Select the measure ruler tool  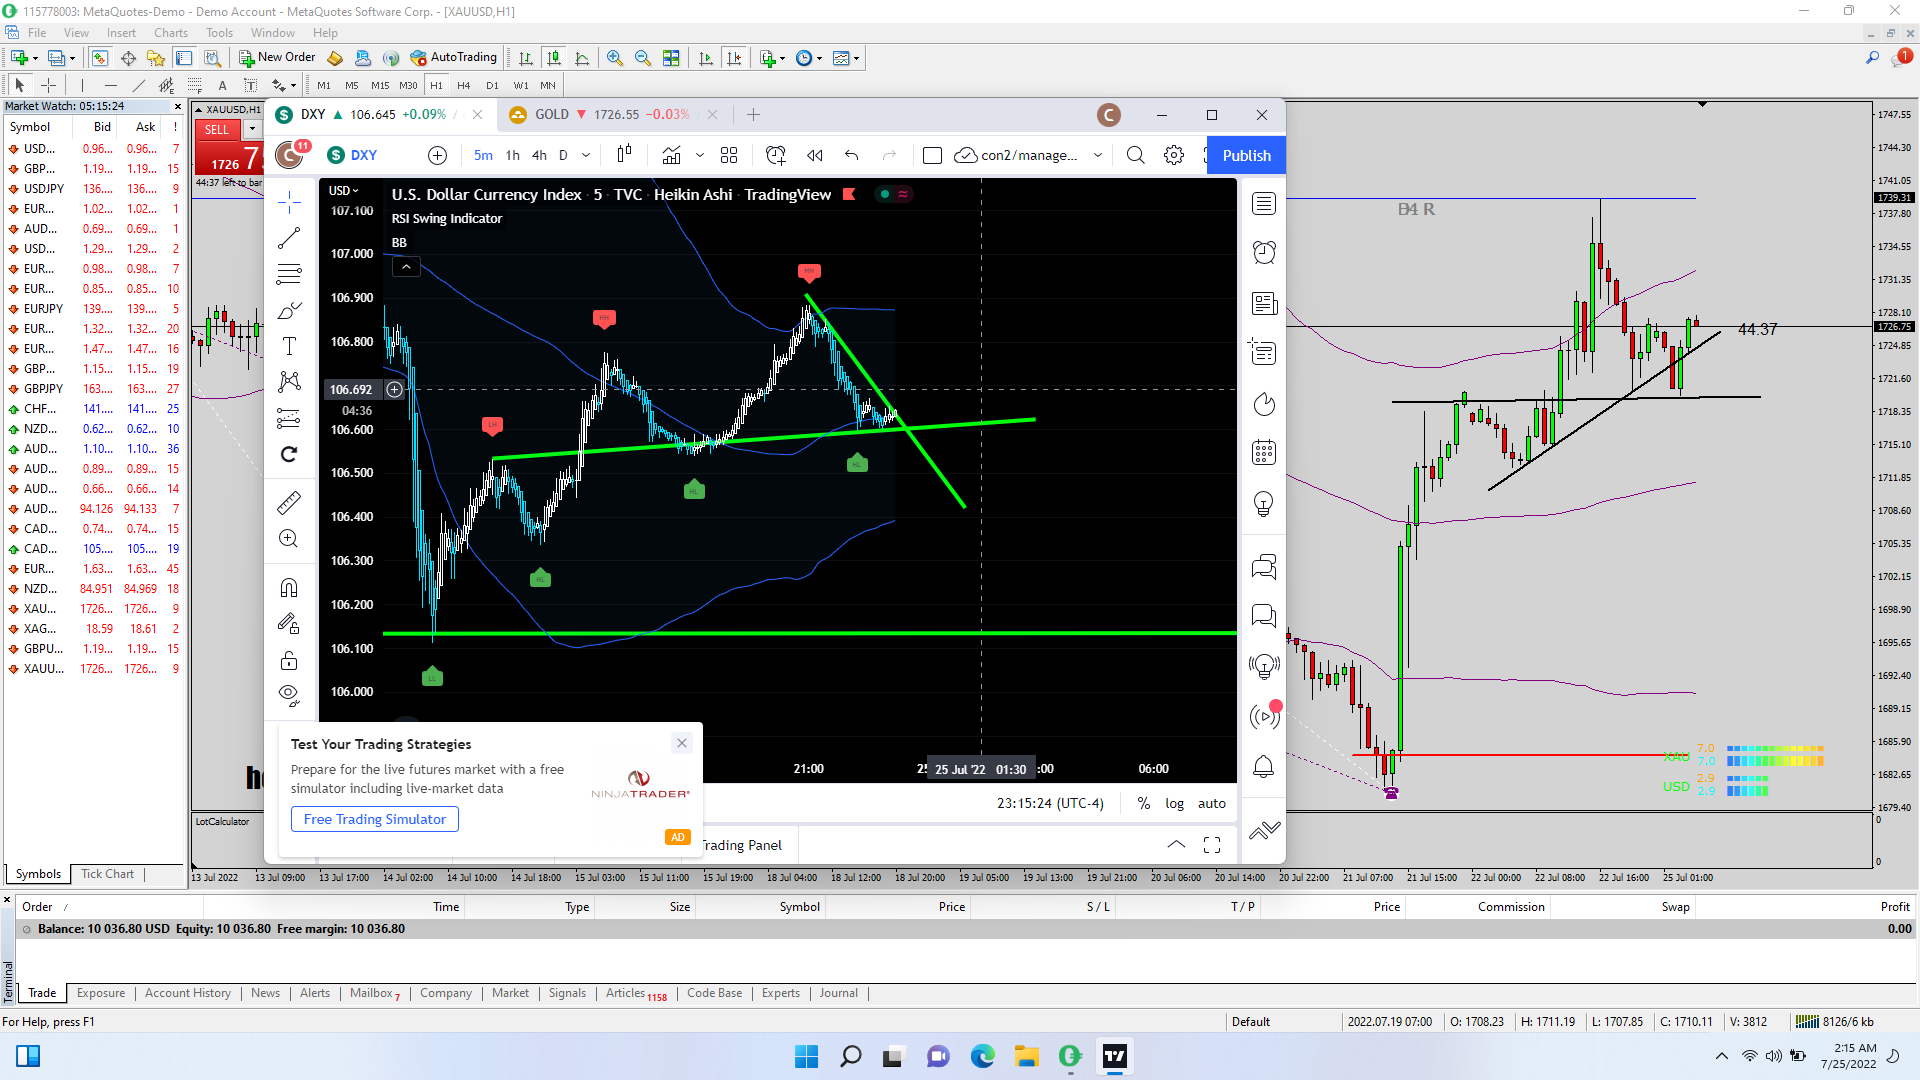[289, 503]
